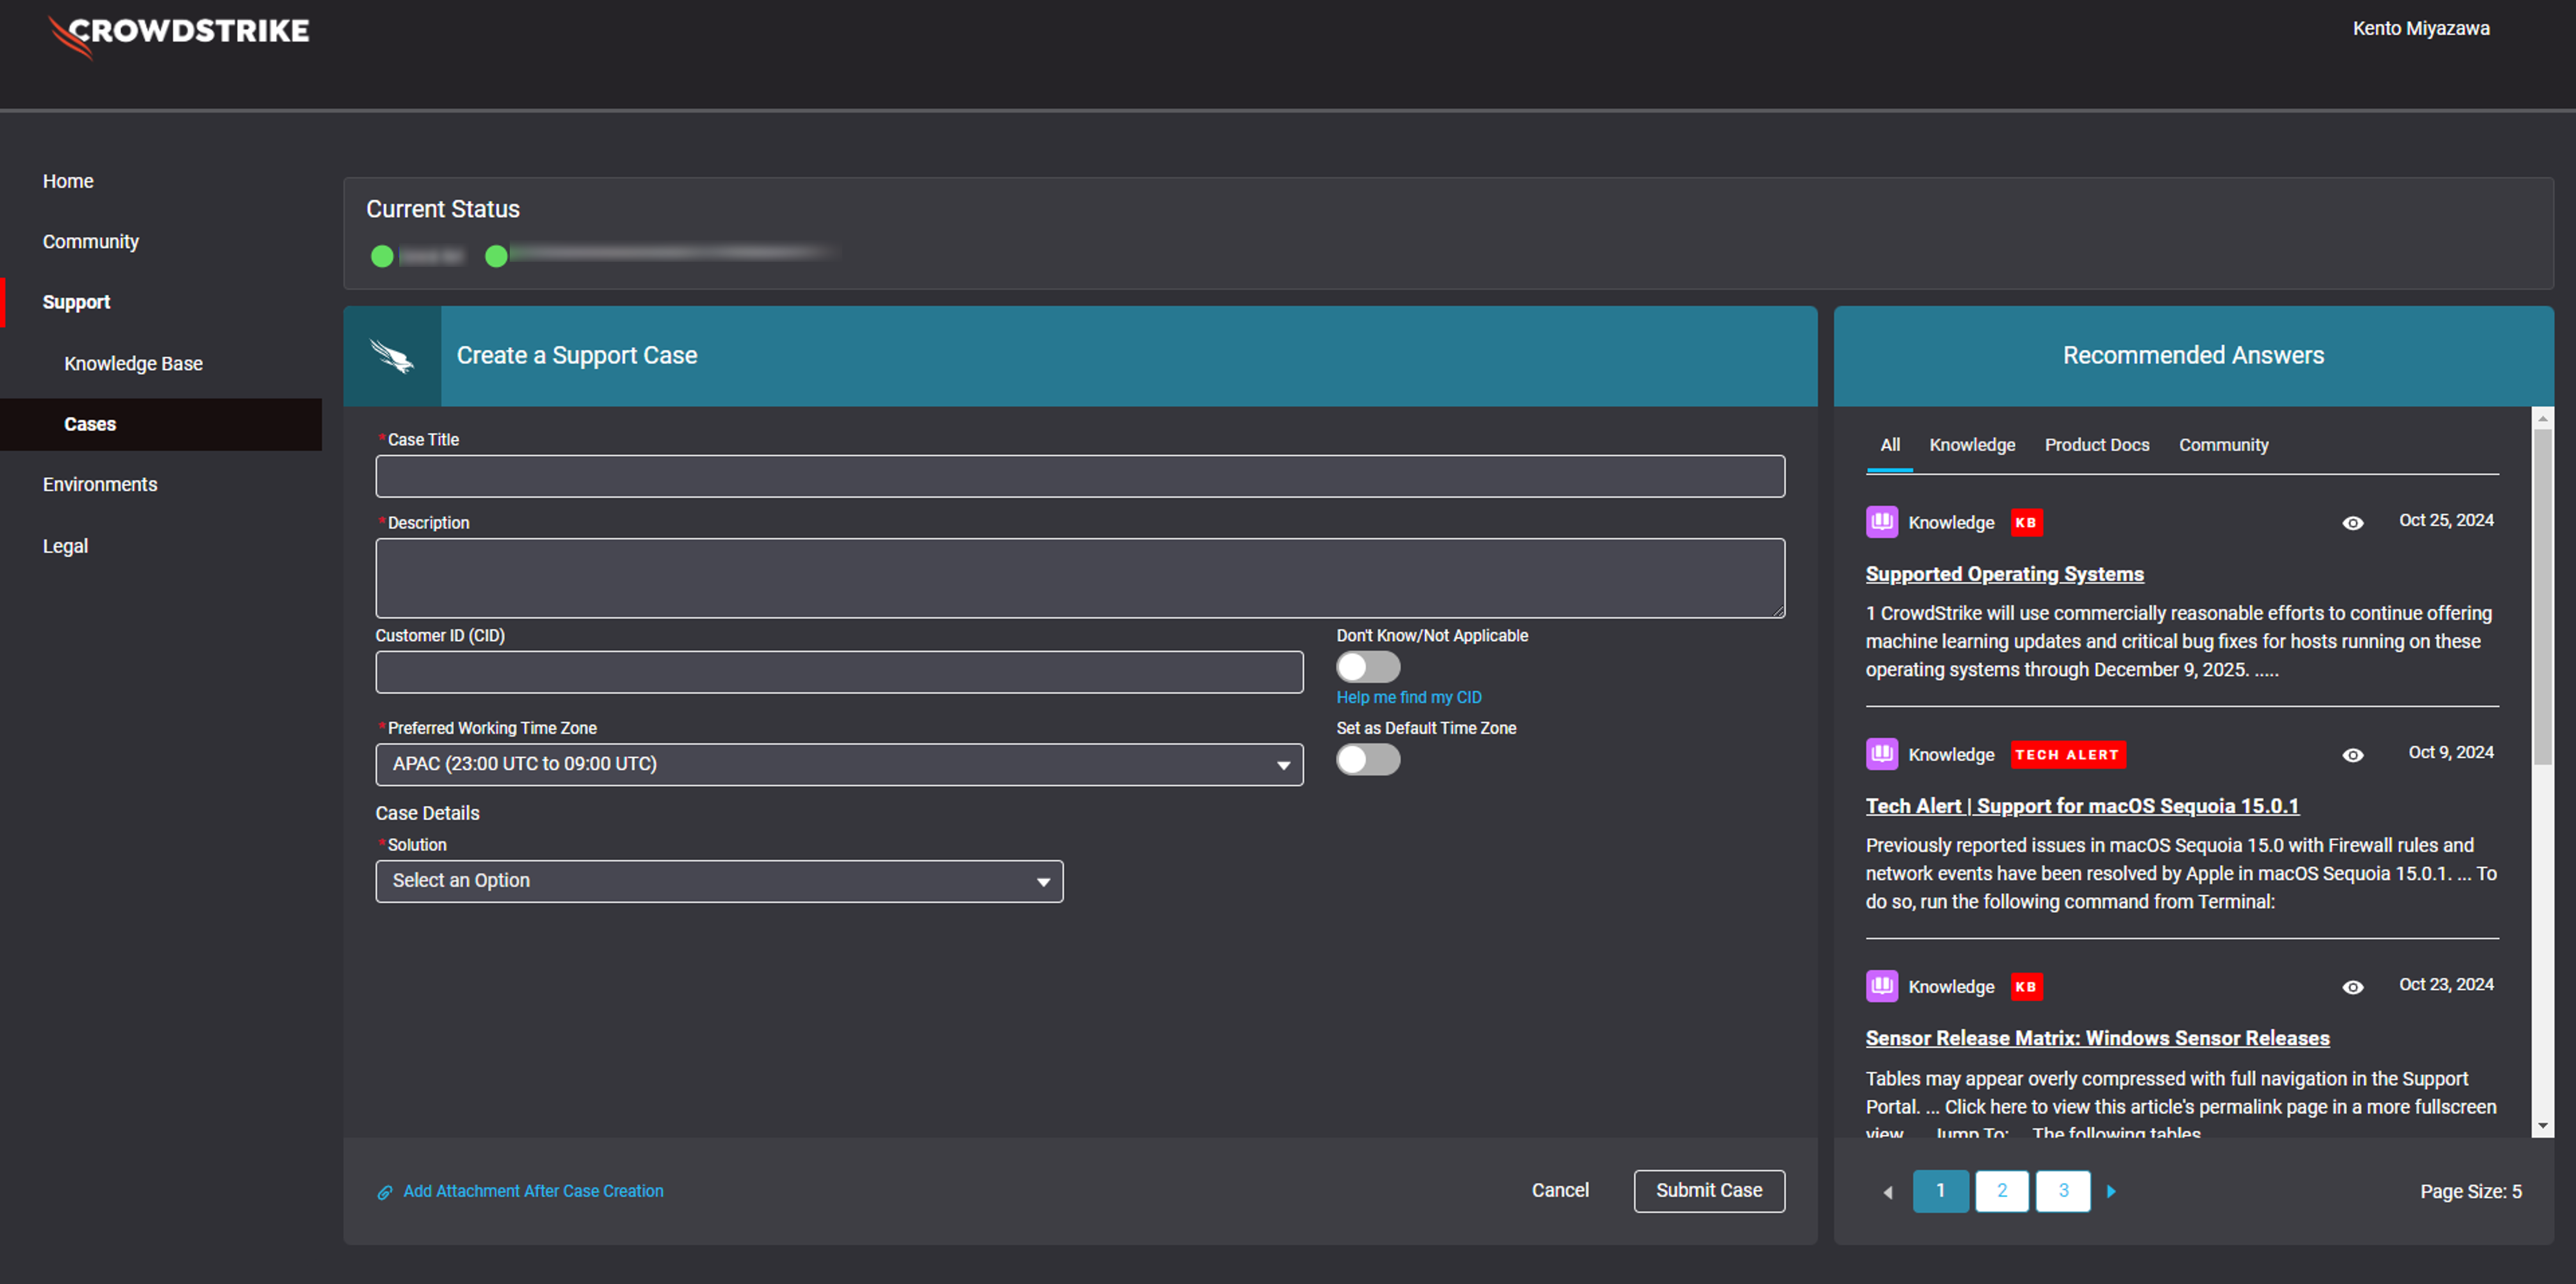The width and height of the screenshot is (2576, 1284).
Task: Click the paperclip attachment icon
Action: [x=384, y=1192]
